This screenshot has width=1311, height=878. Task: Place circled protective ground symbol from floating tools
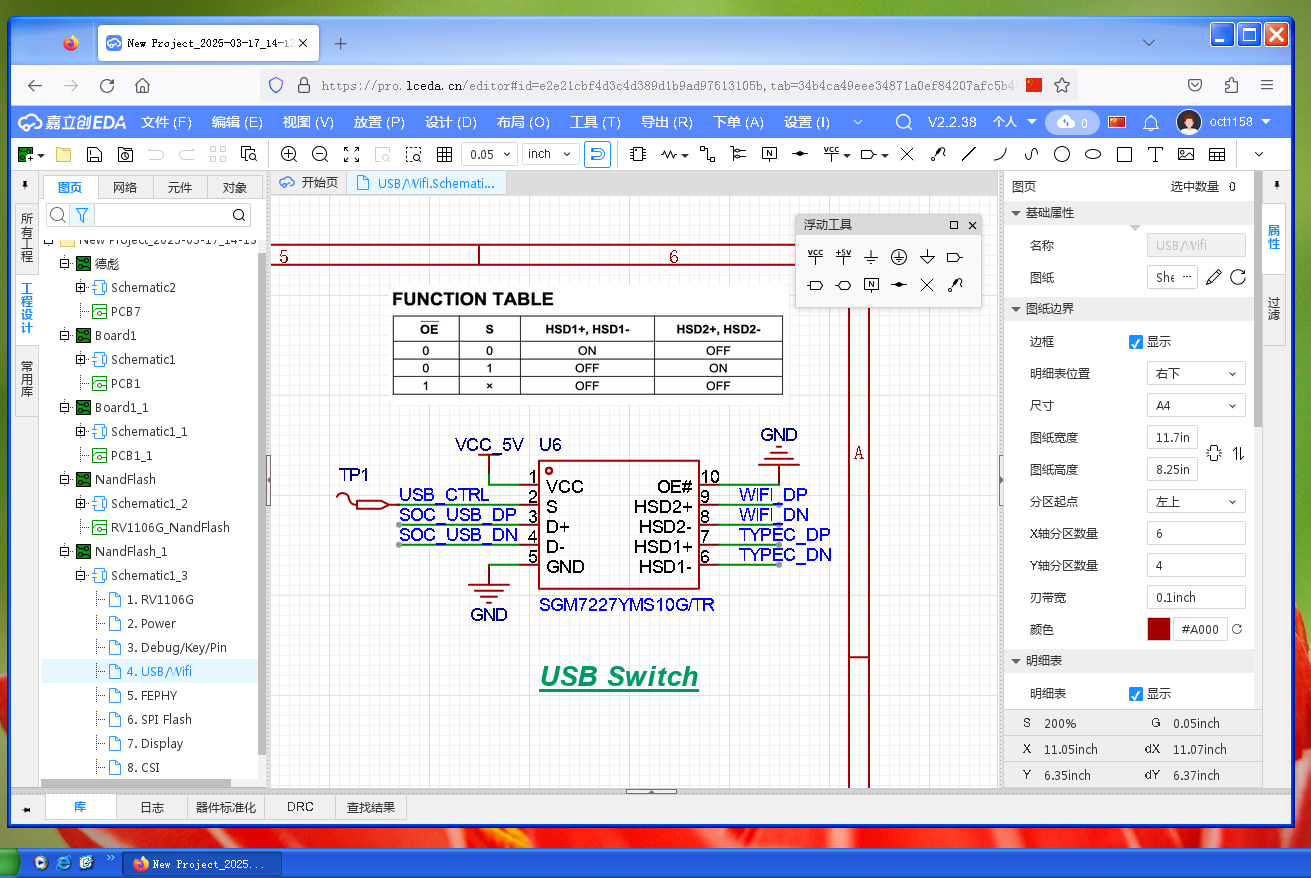899,257
